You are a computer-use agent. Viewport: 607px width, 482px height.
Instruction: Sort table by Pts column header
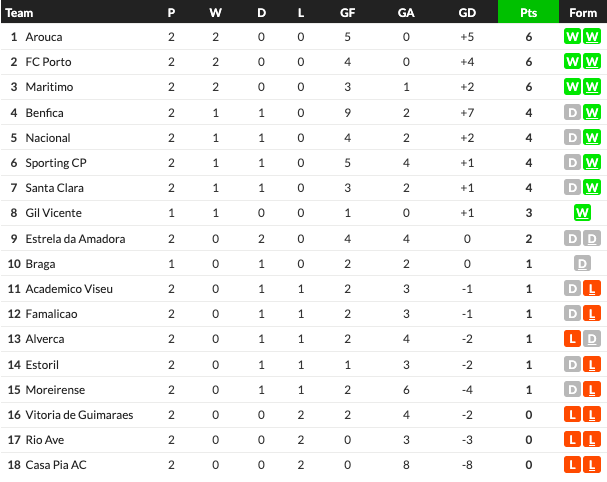(528, 12)
